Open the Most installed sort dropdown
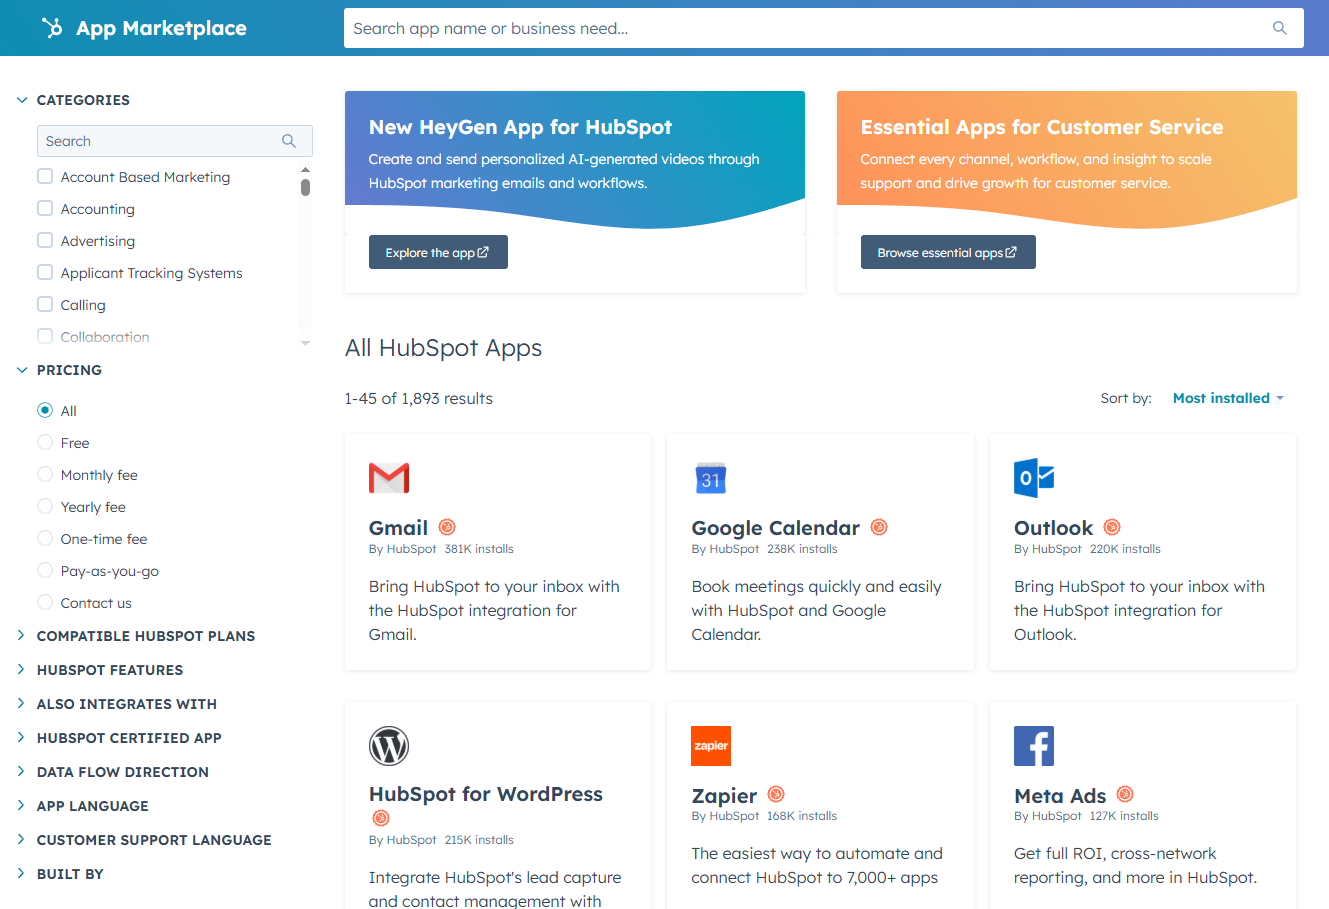This screenshot has width=1329, height=909. pyautogui.click(x=1227, y=398)
